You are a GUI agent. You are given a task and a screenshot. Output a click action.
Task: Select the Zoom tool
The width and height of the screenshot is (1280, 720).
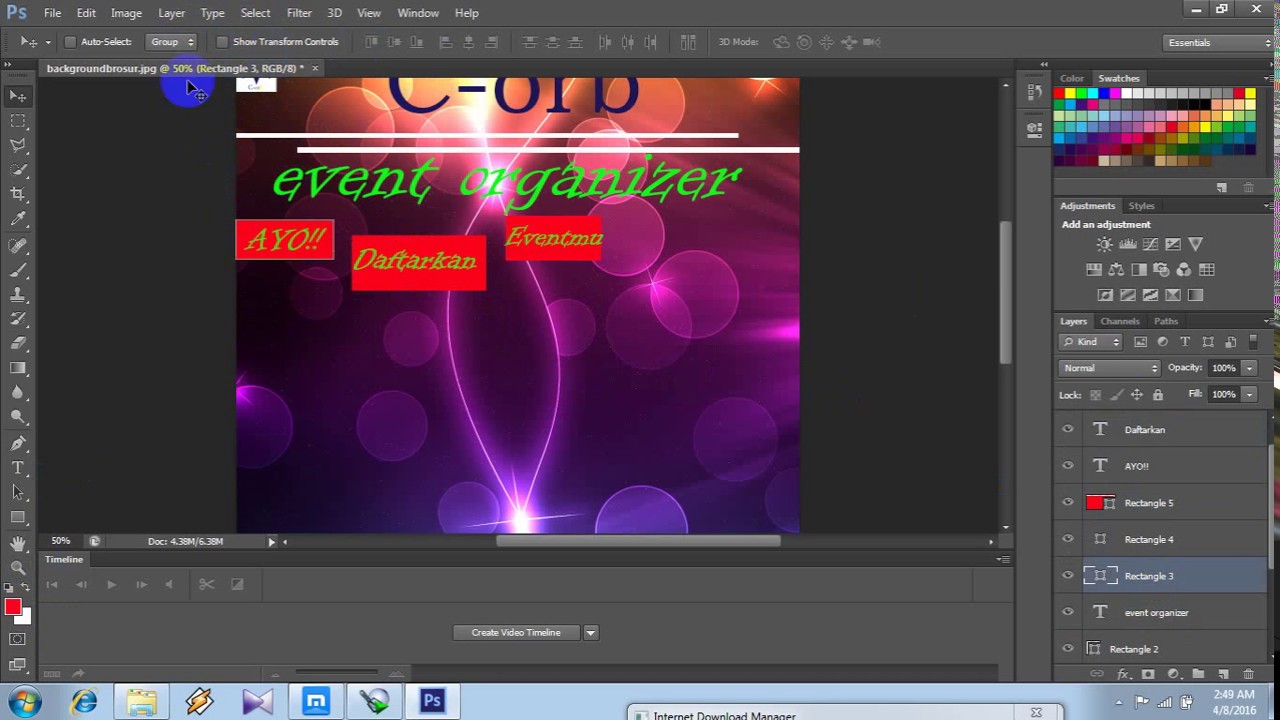pos(18,567)
